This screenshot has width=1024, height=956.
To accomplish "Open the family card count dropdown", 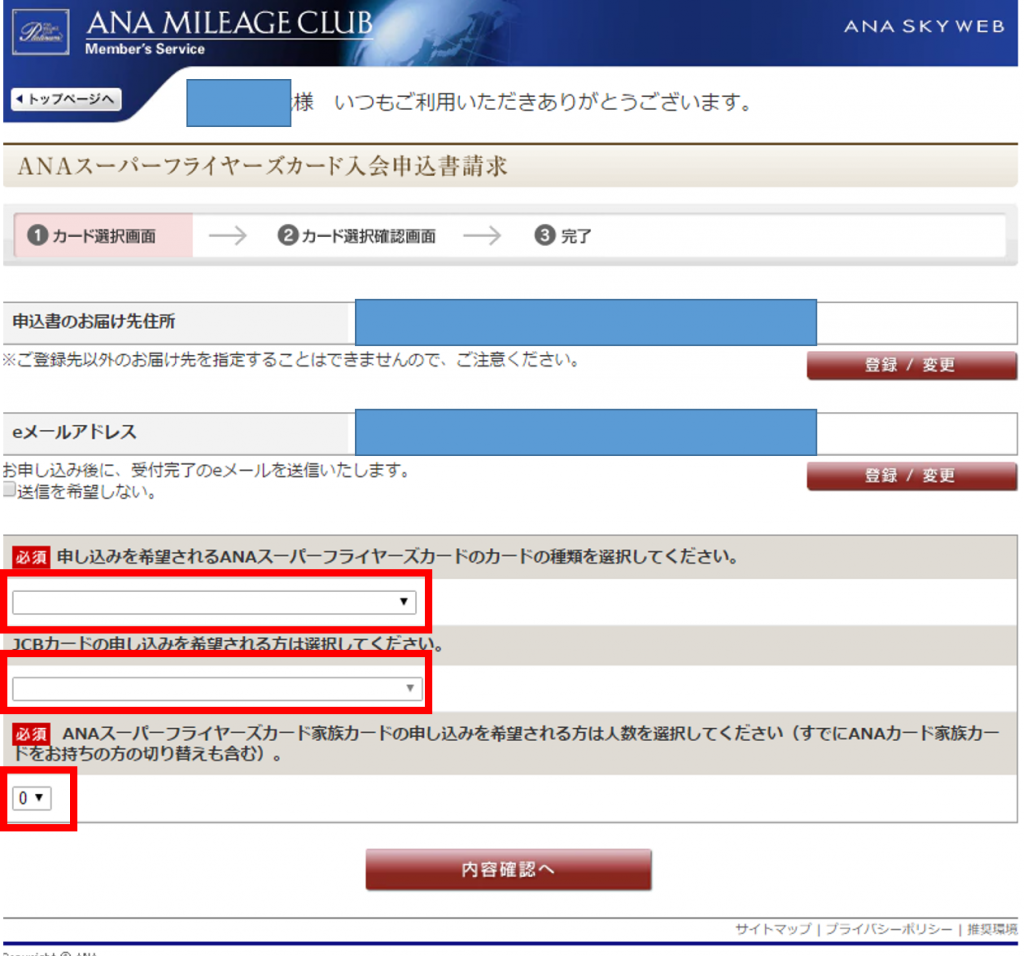I will (x=31, y=798).
